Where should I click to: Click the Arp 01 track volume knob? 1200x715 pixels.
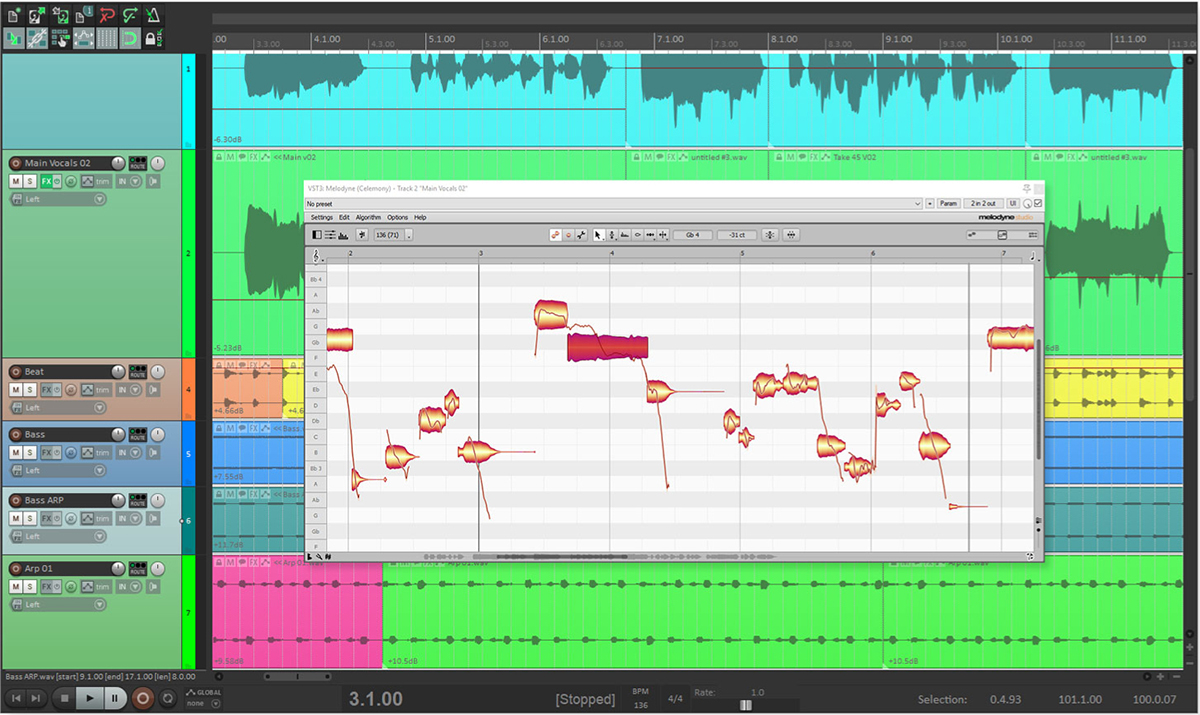(118, 568)
